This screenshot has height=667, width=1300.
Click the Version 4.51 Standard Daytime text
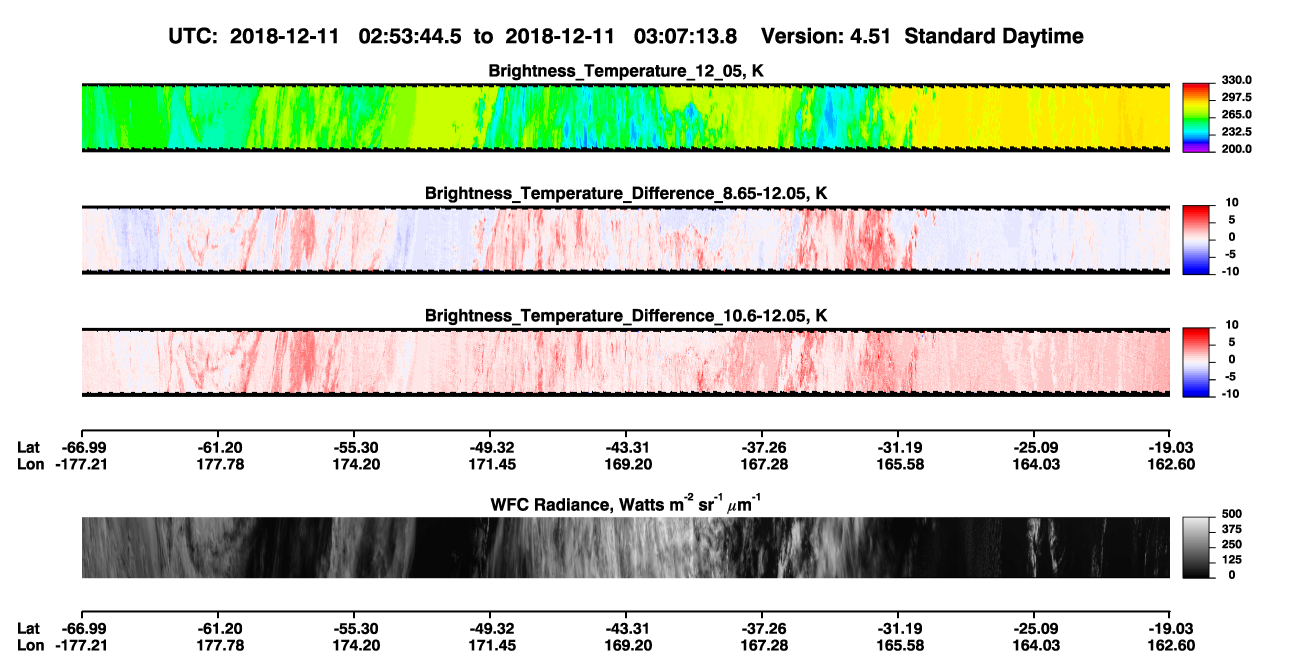(x=922, y=36)
